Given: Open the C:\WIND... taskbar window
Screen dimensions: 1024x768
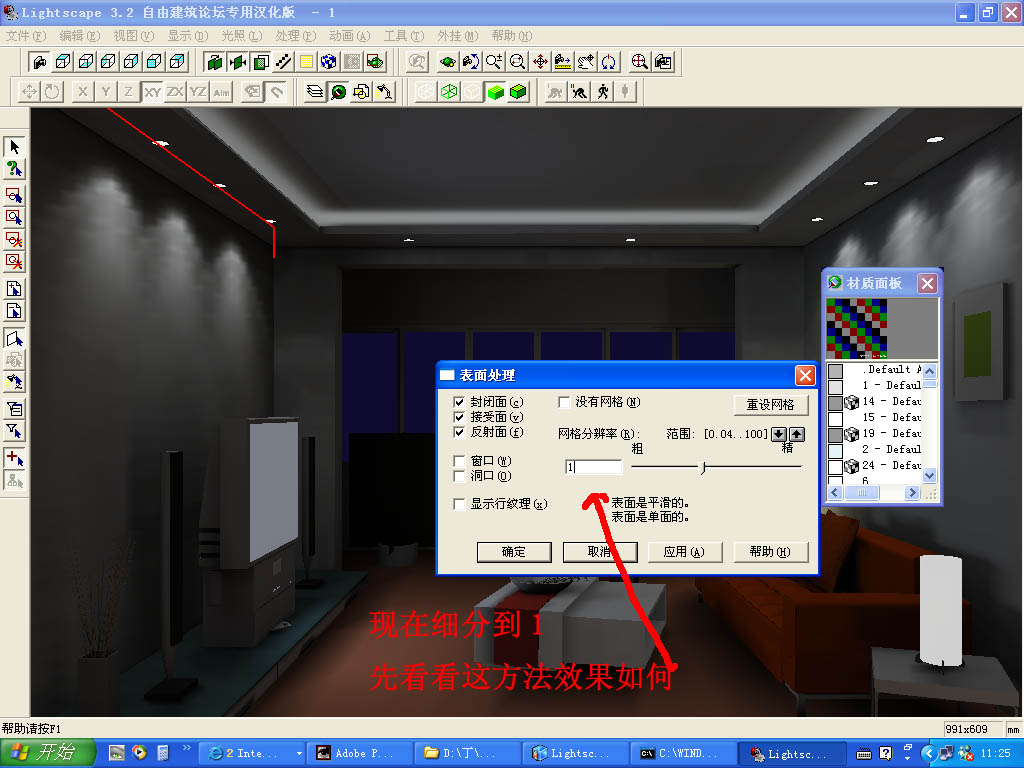Looking at the screenshot, I should [x=682, y=753].
